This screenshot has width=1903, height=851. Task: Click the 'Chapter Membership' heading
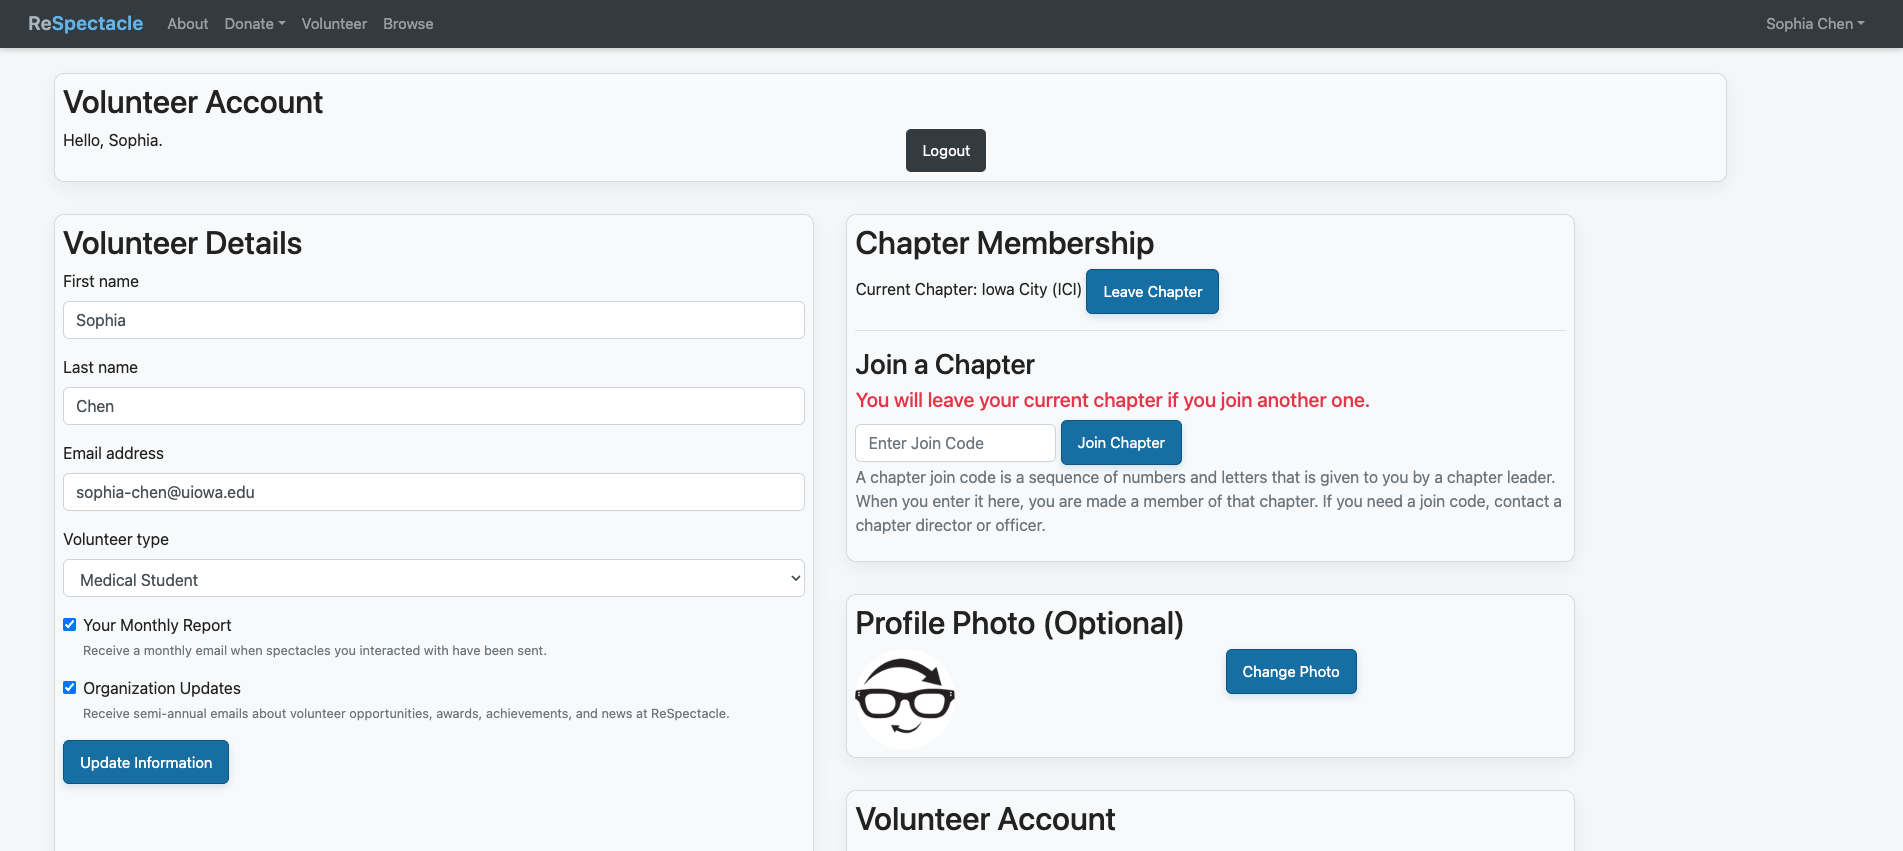(1004, 243)
